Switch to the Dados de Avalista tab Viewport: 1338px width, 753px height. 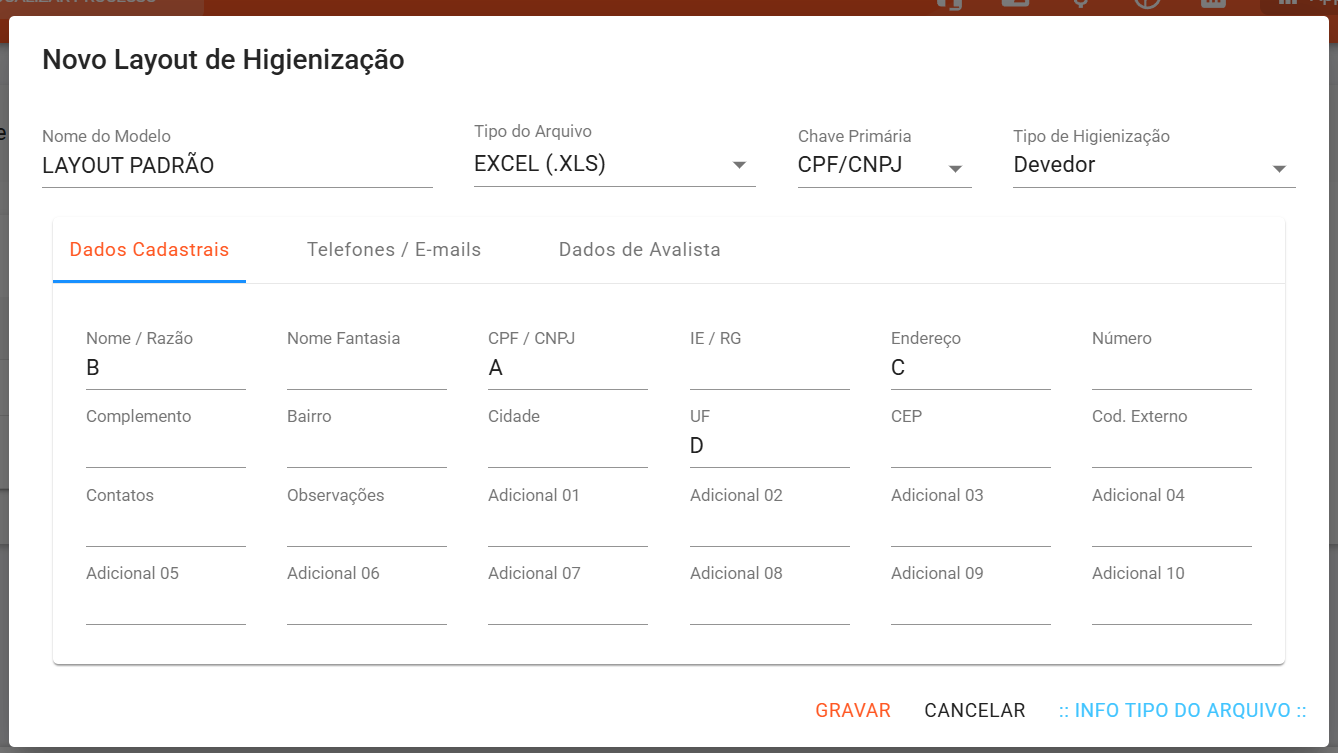pyautogui.click(x=640, y=250)
